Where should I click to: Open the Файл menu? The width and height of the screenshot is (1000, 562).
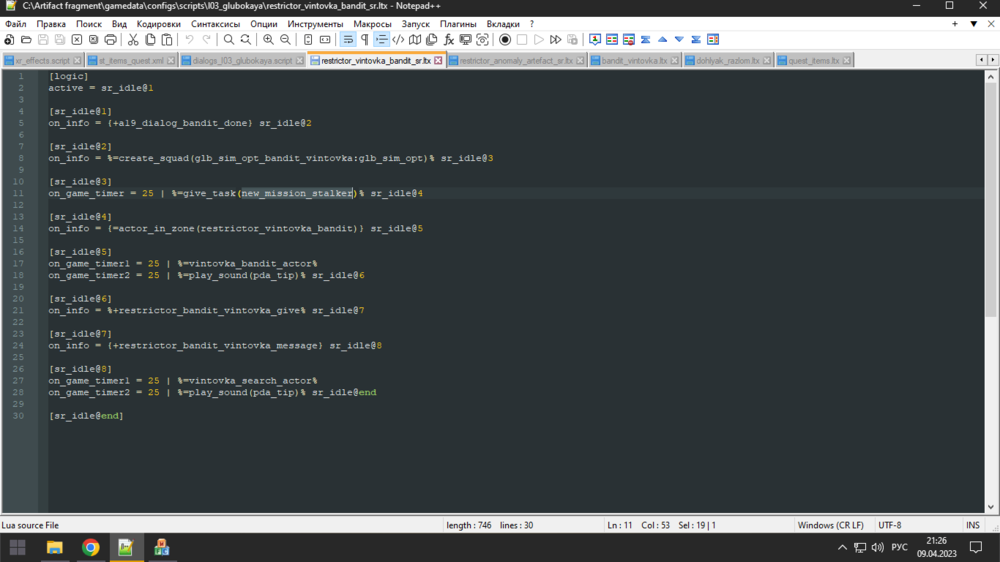click(16, 24)
